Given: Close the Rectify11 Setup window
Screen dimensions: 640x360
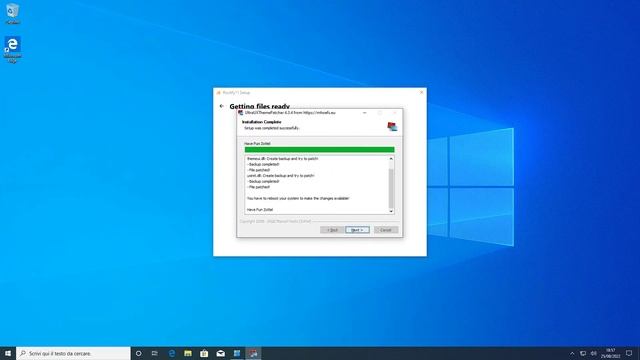Looking at the screenshot, I should [x=422, y=93].
